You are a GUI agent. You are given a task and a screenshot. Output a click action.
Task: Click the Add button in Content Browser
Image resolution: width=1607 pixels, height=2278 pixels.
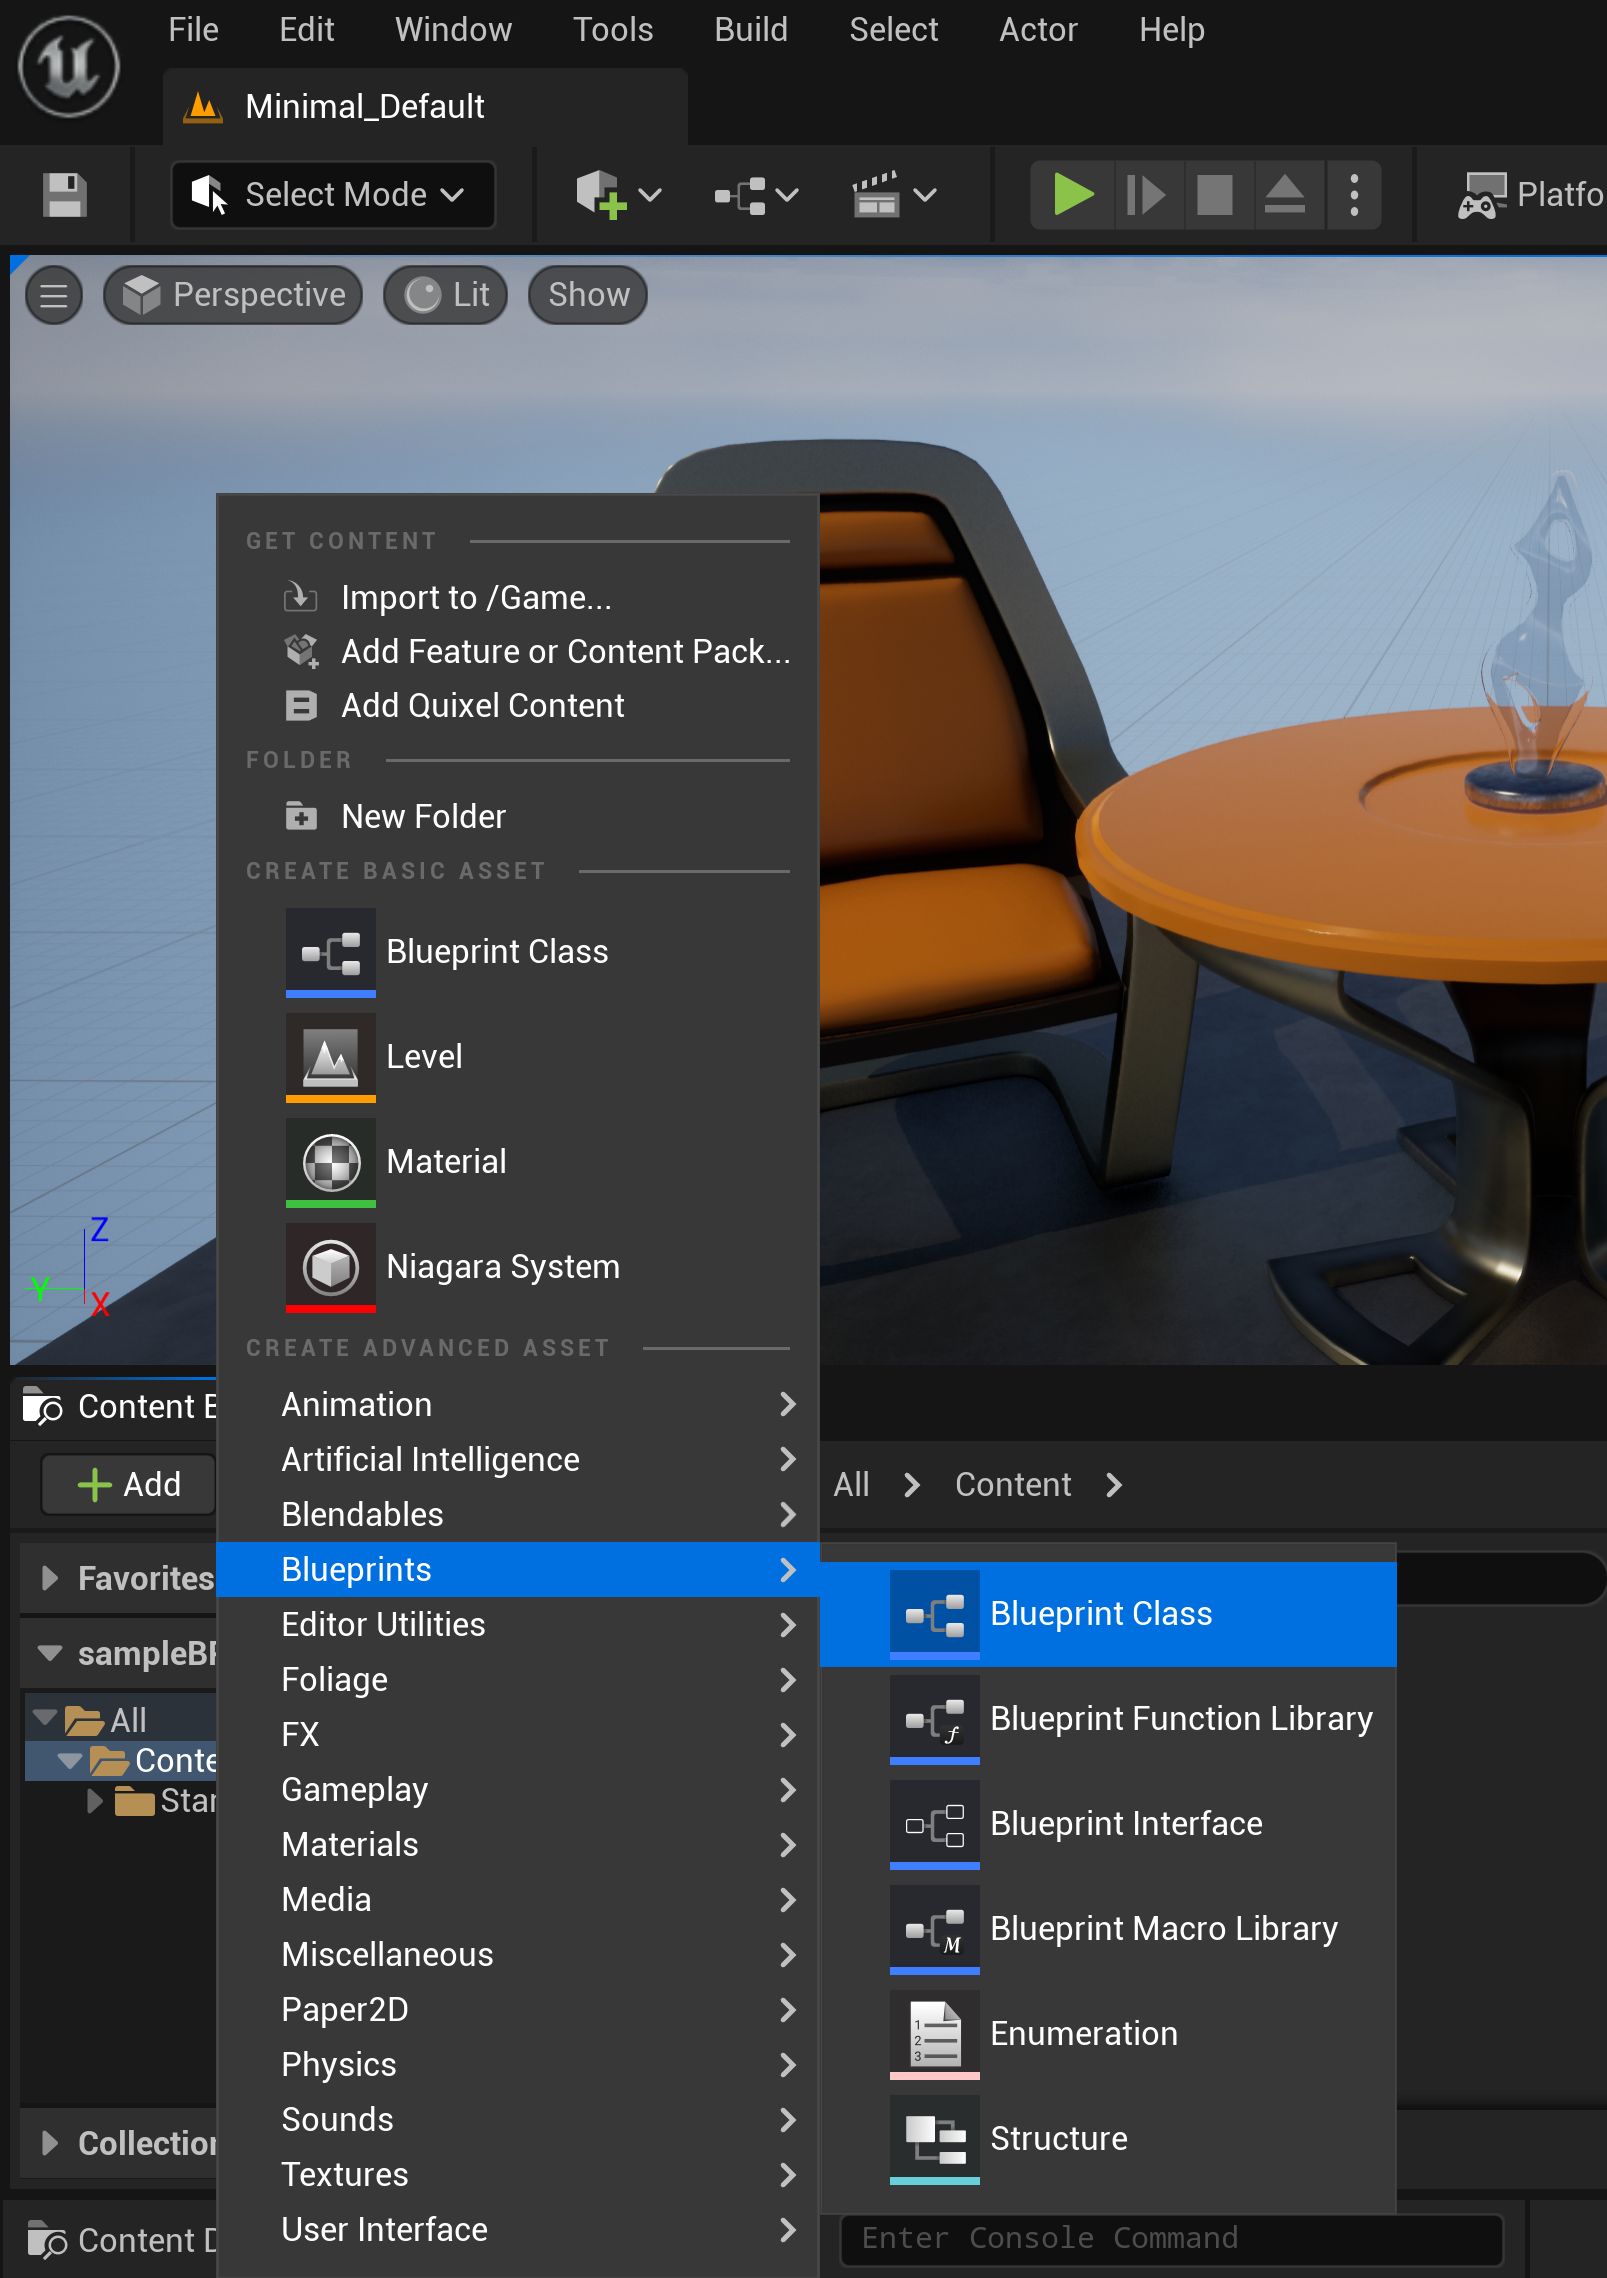129,1485
